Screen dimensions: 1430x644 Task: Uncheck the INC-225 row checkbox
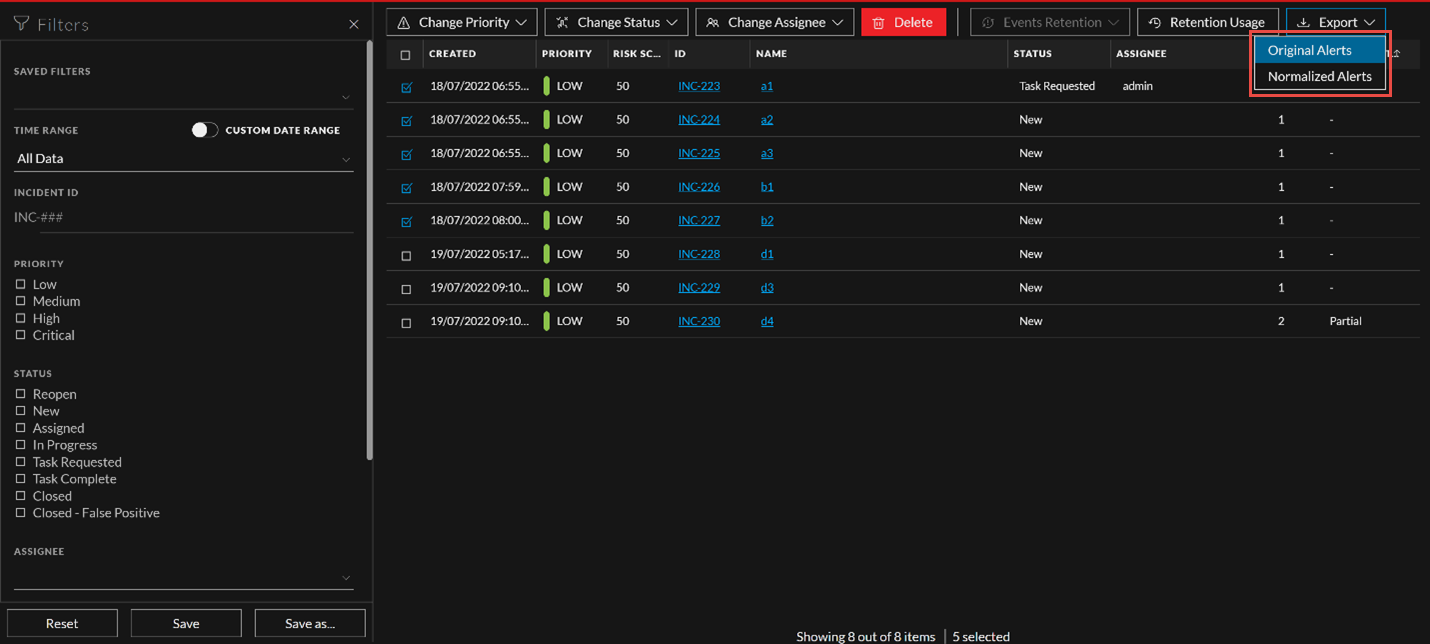(x=406, y=154)
